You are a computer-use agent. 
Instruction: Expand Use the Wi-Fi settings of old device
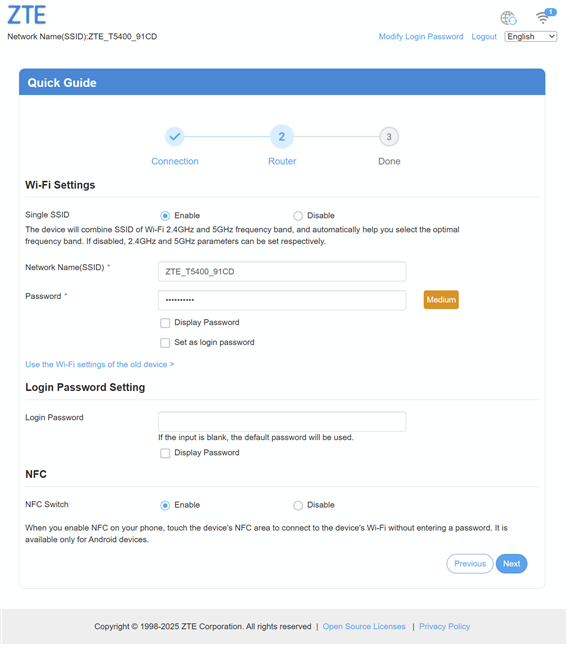tap(100, 364)
